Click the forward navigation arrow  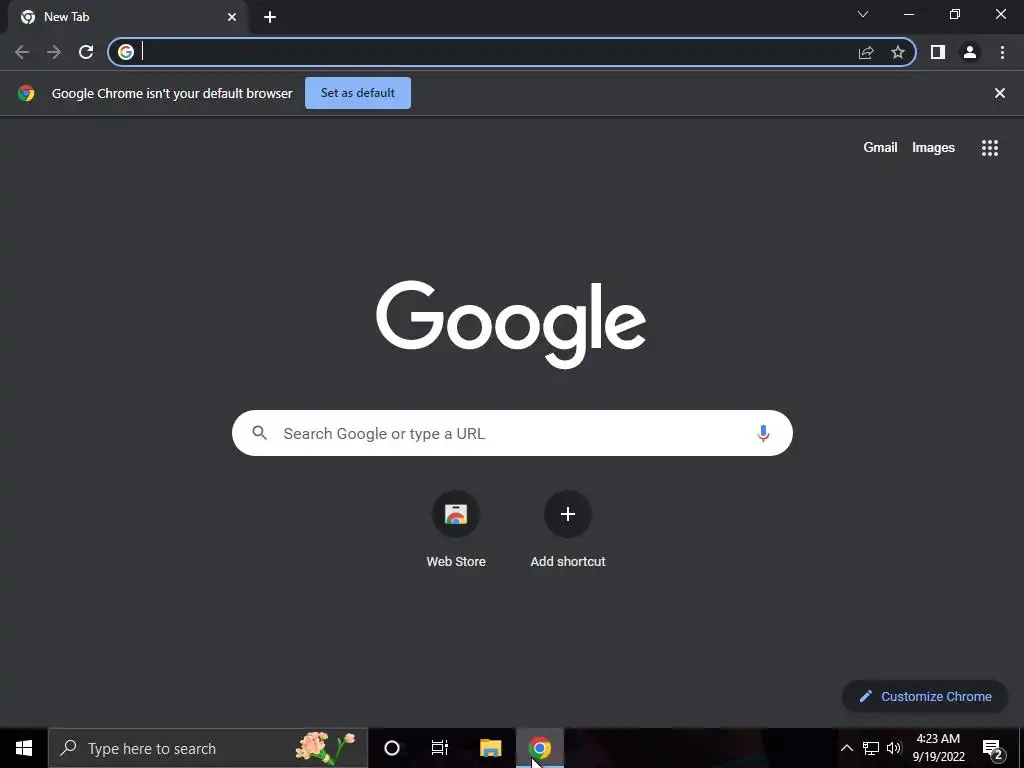(x=54, y=52)
